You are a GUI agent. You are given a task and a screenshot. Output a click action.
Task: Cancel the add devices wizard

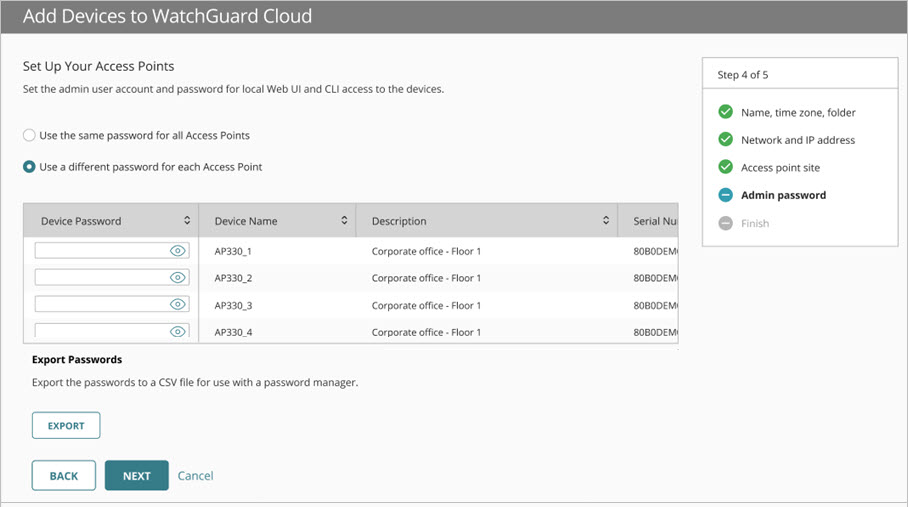pos(195,476)
